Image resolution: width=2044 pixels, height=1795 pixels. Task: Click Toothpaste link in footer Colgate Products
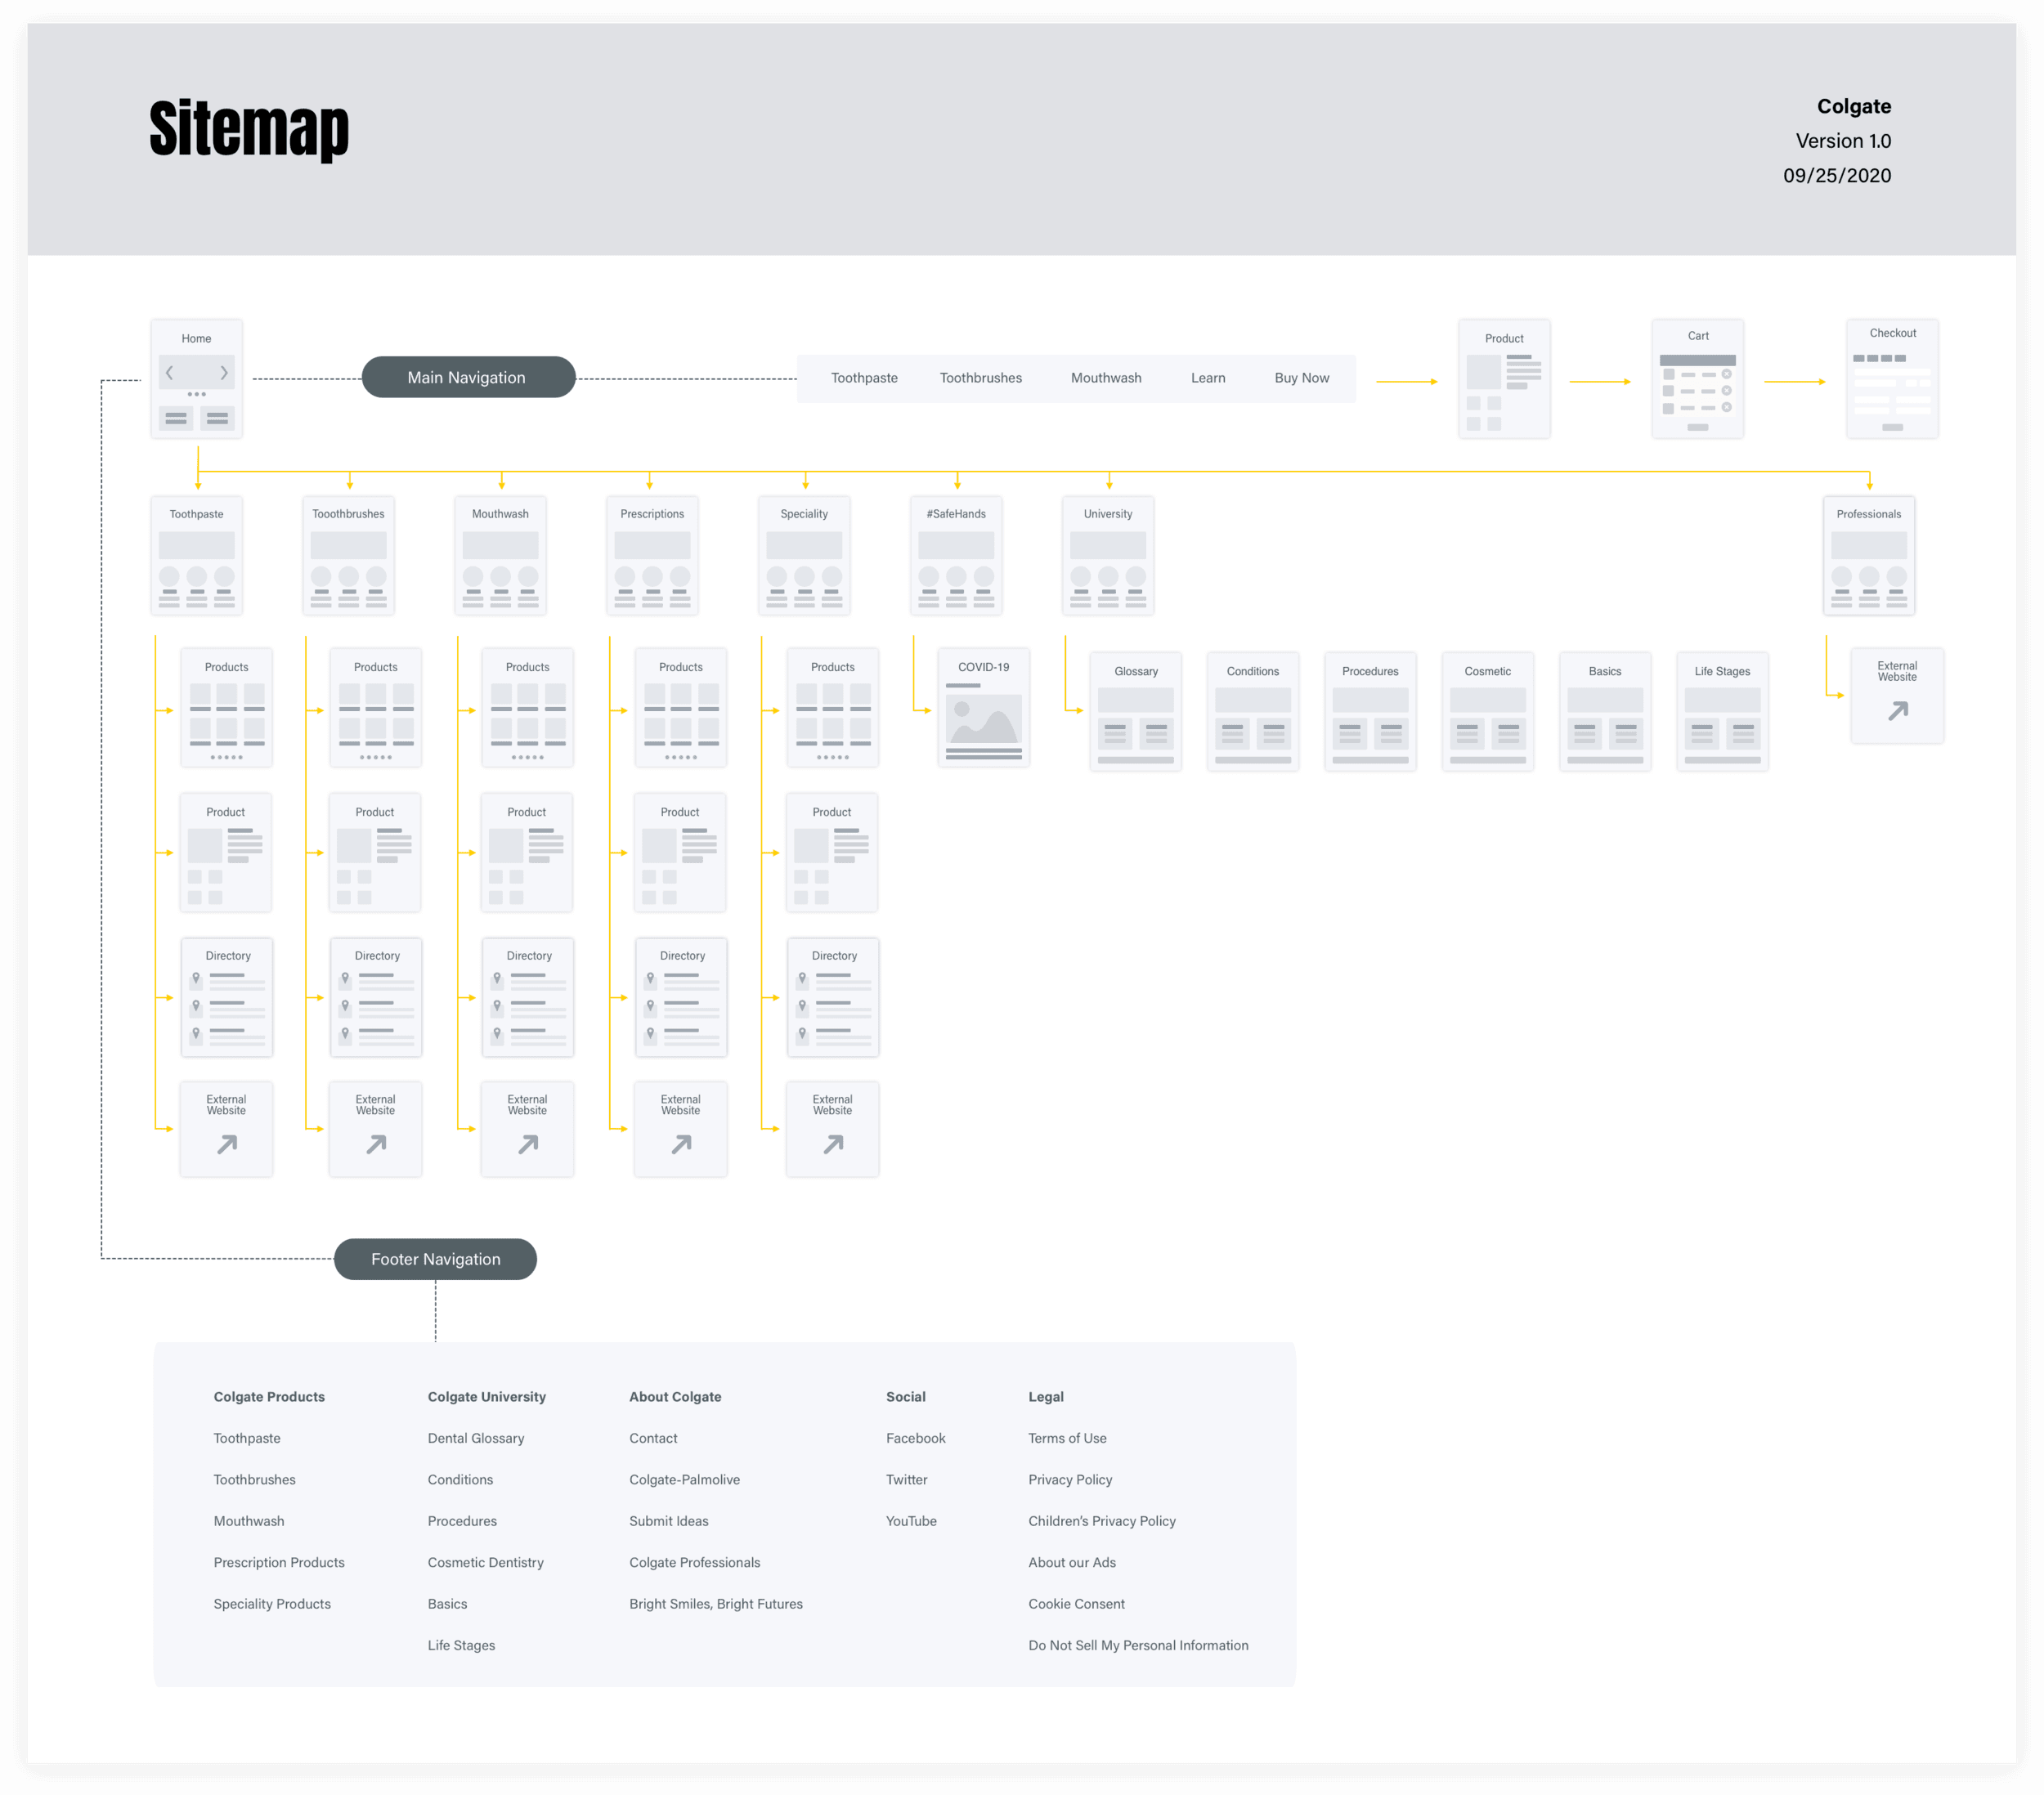247,1438
